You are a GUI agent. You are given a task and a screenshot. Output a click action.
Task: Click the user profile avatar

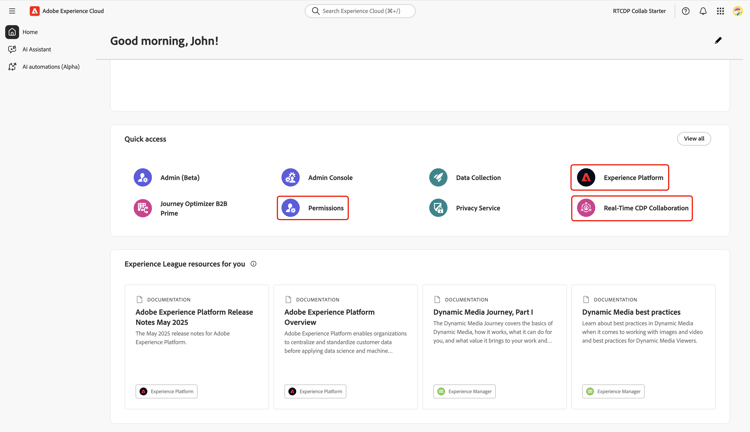(x=738, y=11)
